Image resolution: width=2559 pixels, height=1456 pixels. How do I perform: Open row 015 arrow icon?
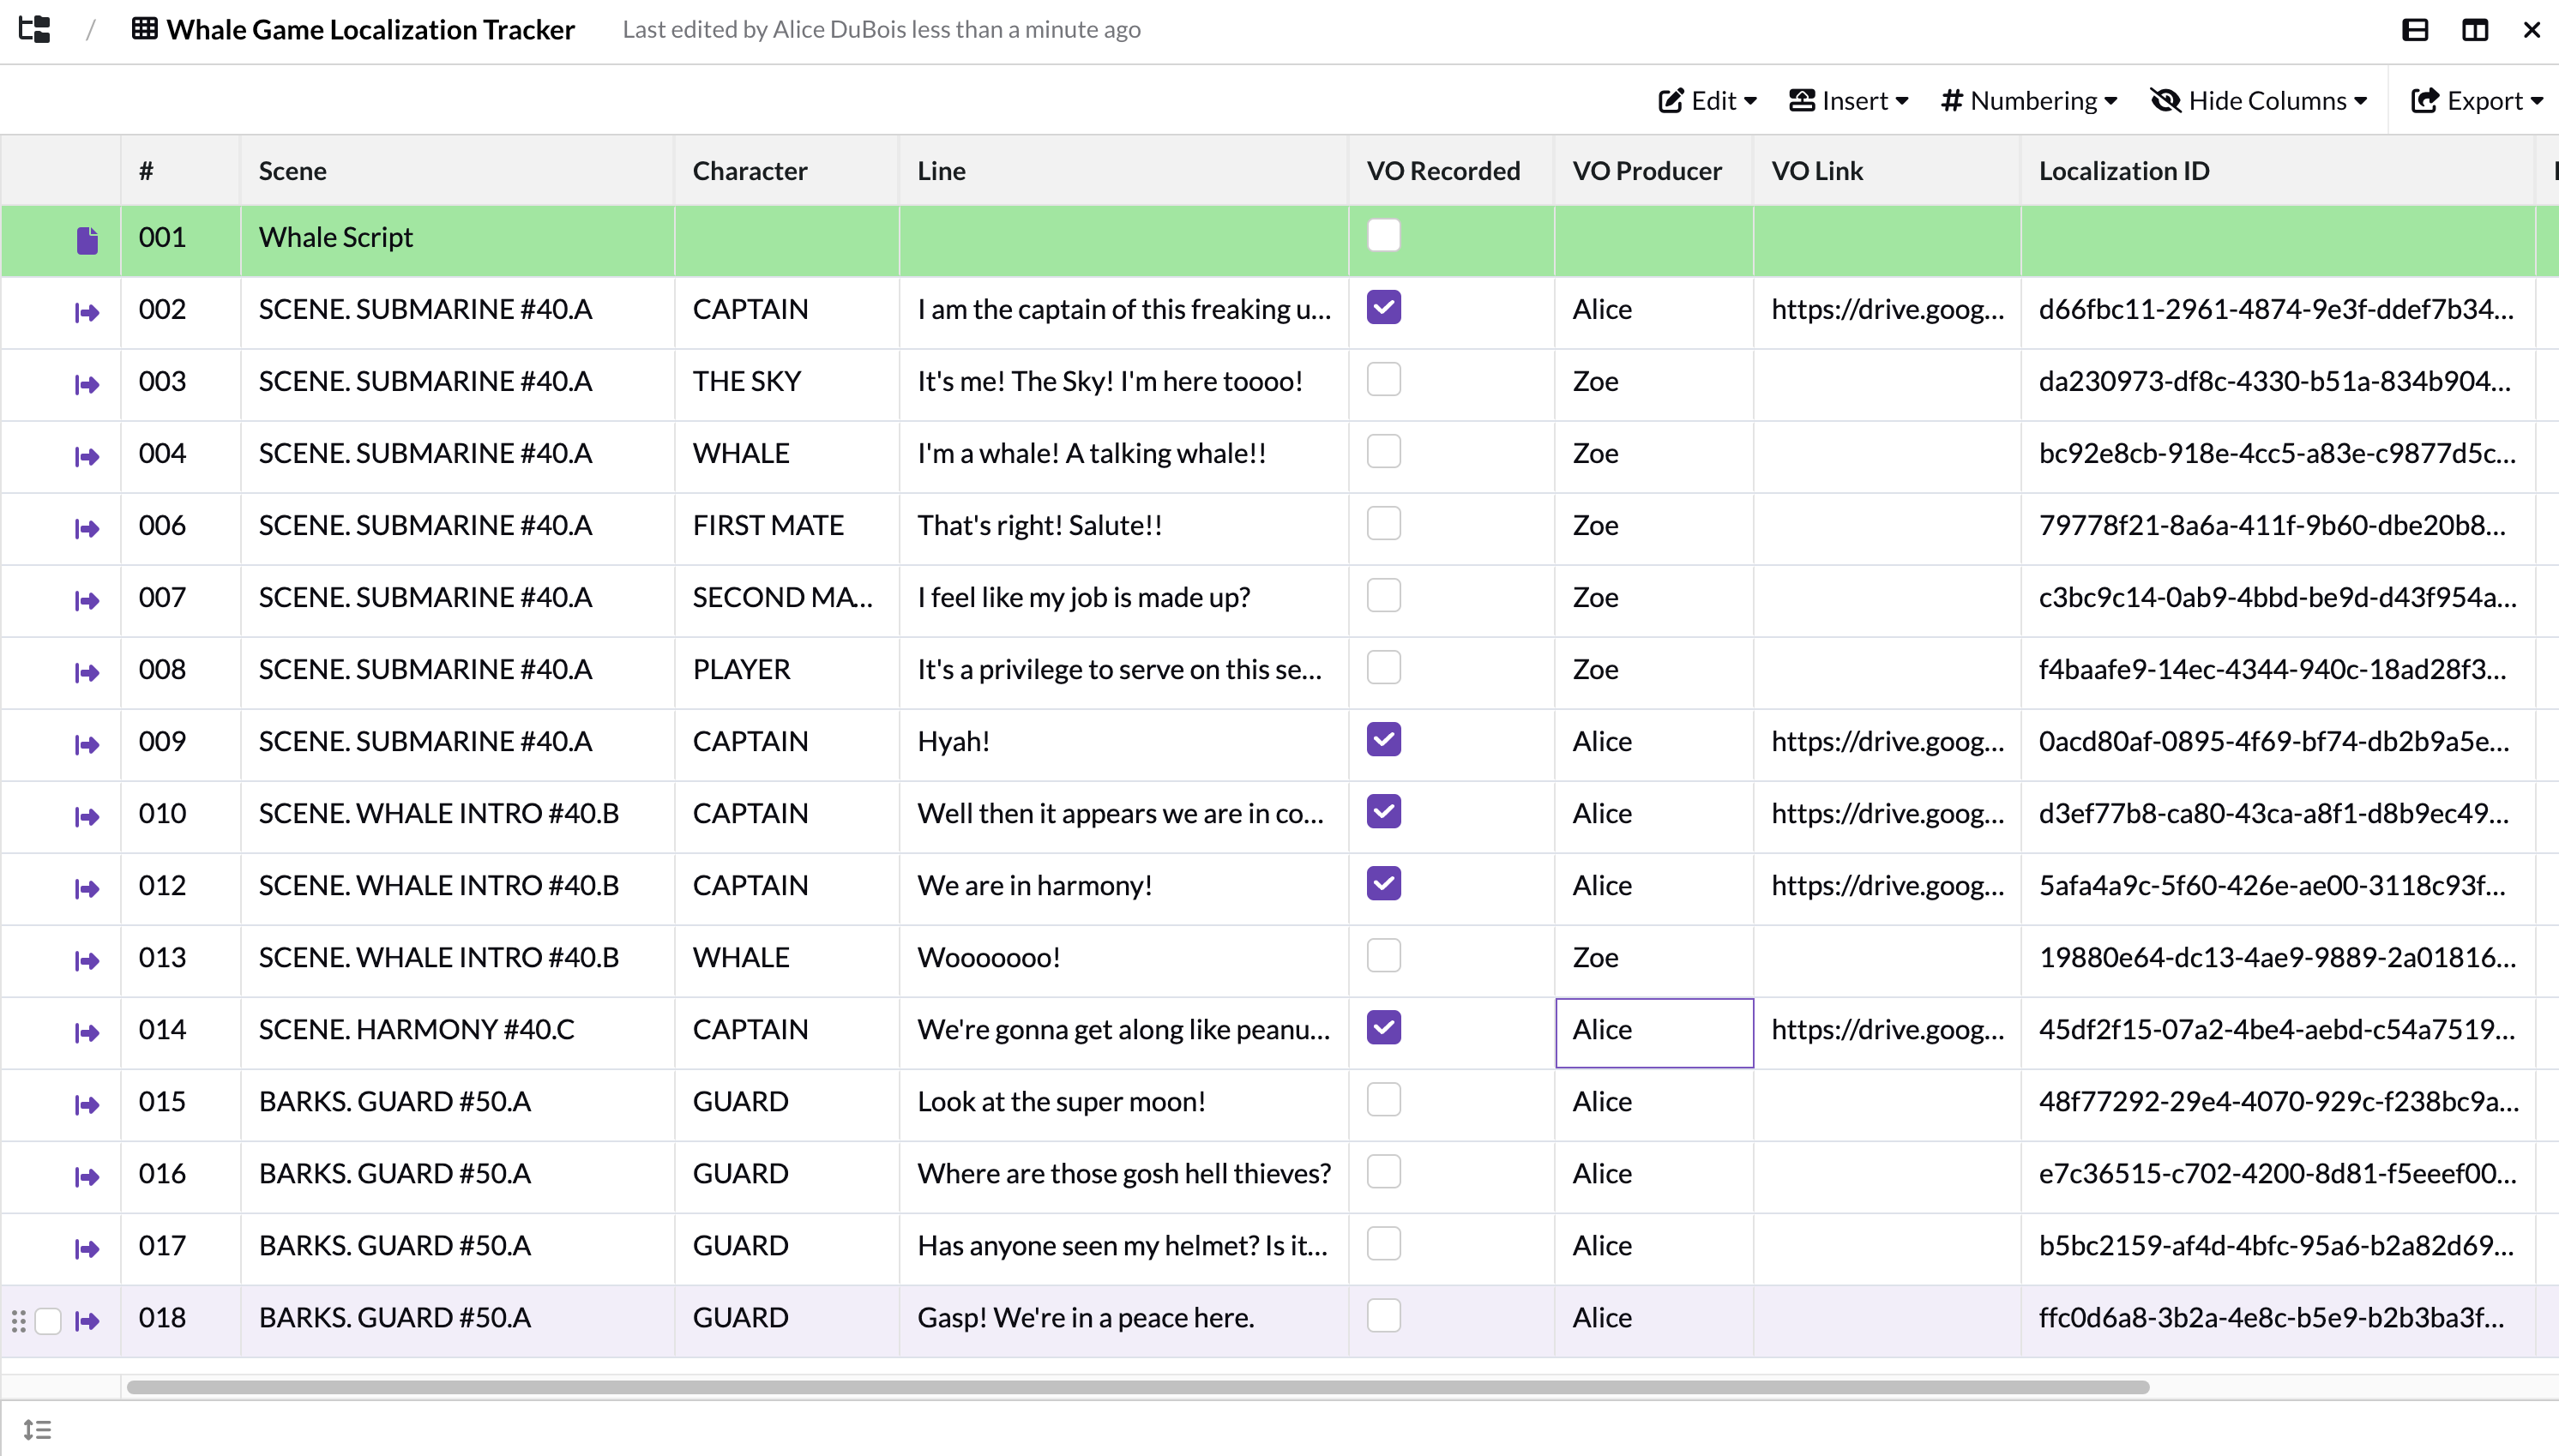[87, 1105]
